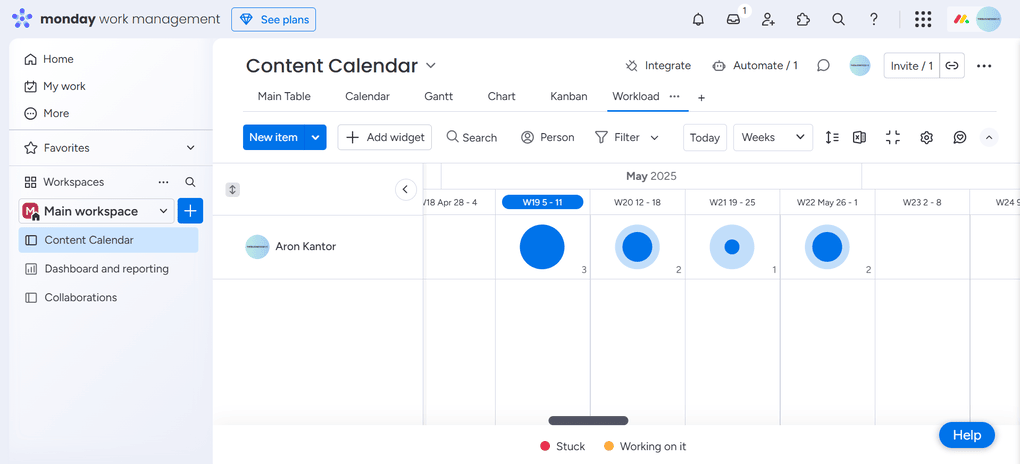
Task: Open the Weeks timescale dropdown
Action: 772,137
